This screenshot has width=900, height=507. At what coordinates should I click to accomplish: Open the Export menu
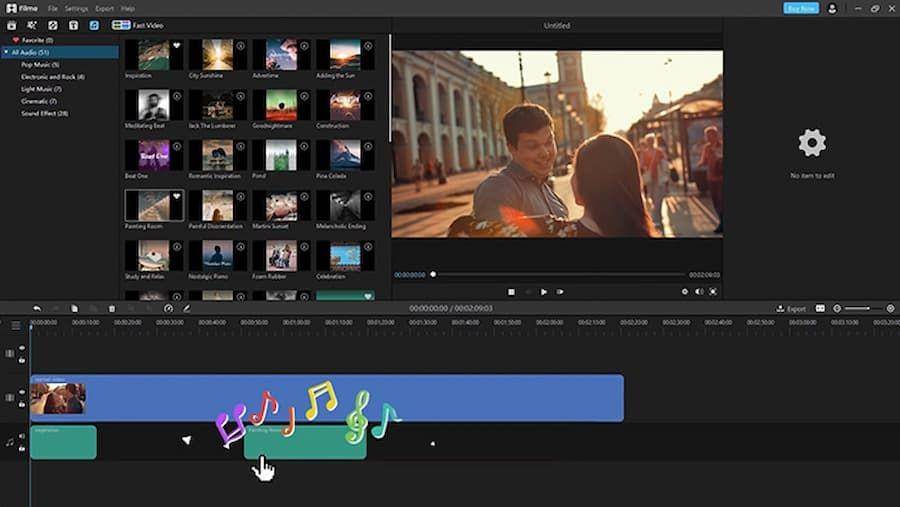coord(104,9)
